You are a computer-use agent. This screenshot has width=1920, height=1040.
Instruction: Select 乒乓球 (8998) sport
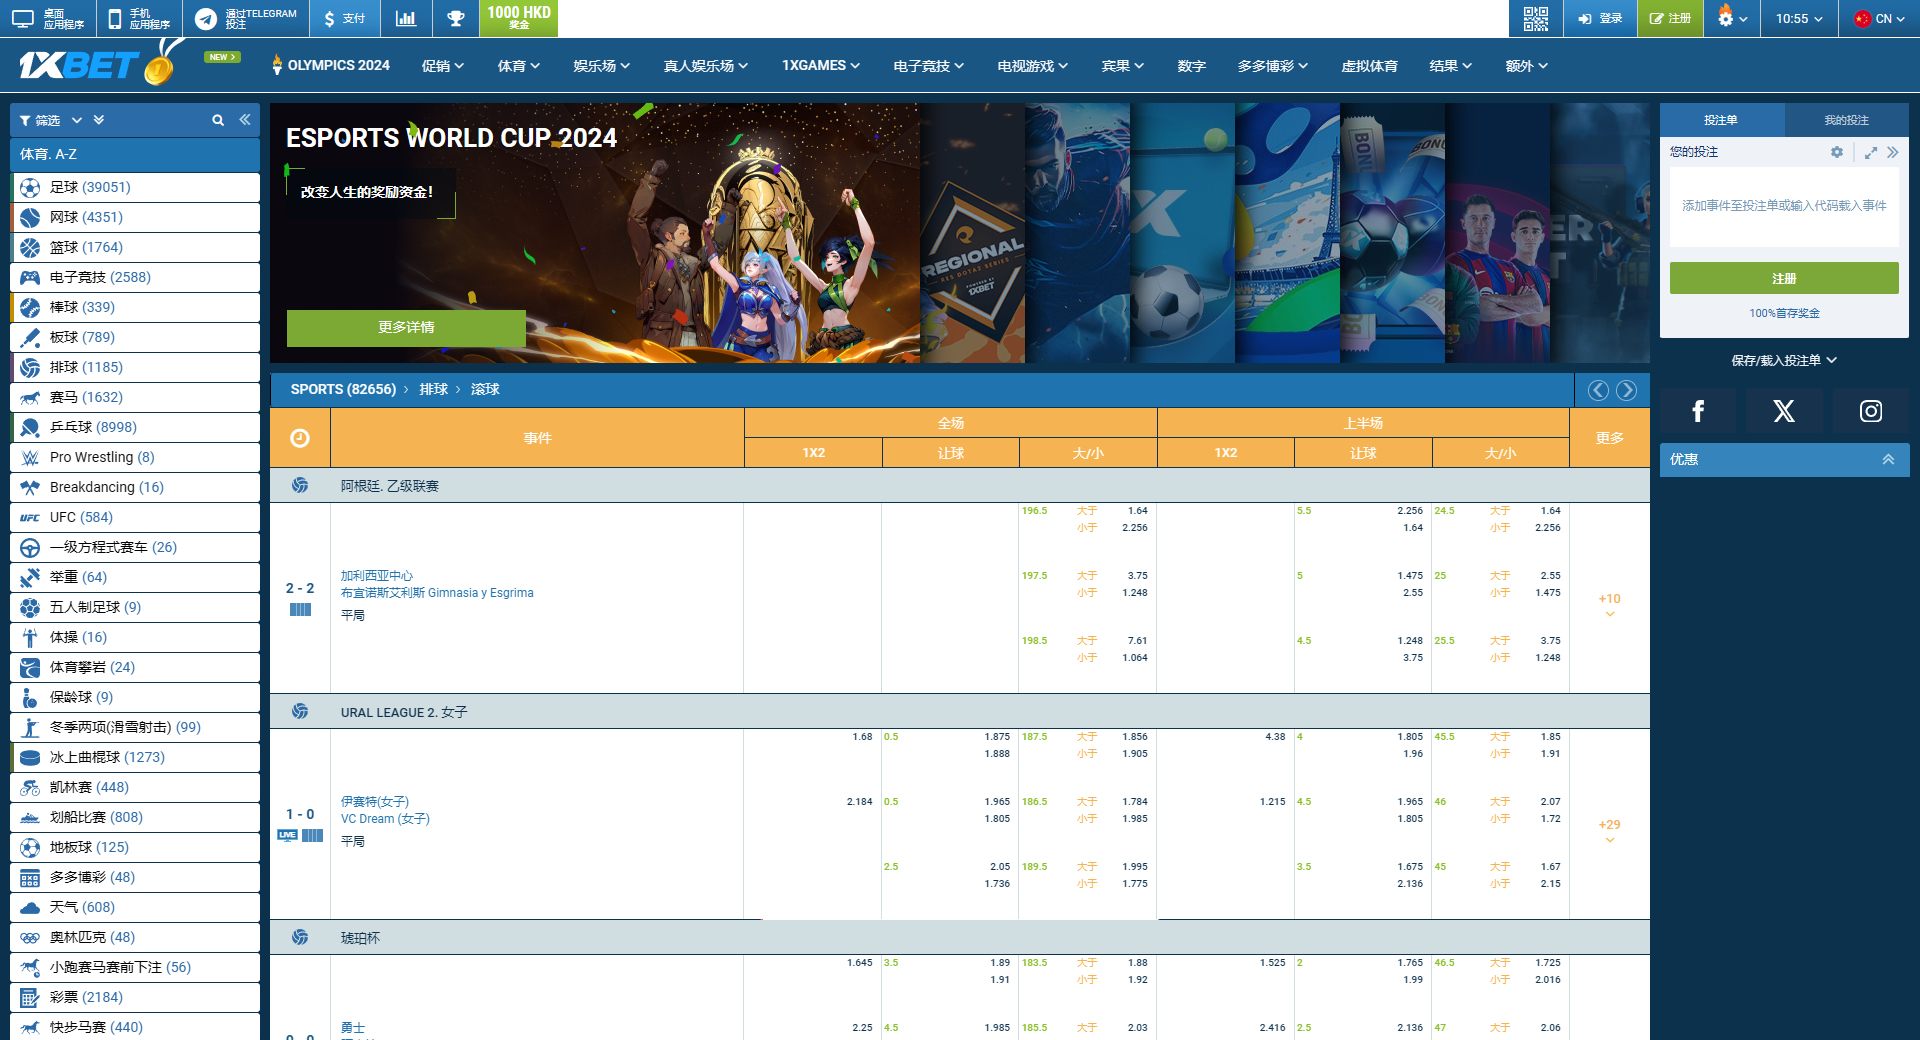(135, 427)
